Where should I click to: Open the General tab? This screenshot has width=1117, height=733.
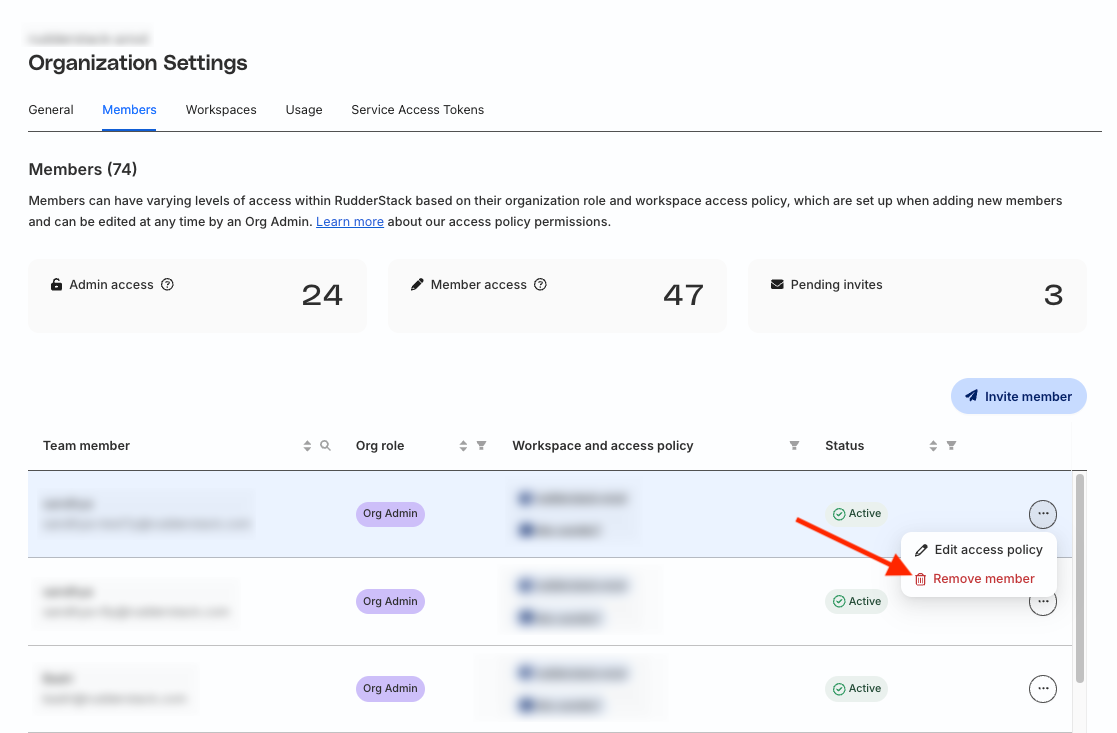coord(51,110)
